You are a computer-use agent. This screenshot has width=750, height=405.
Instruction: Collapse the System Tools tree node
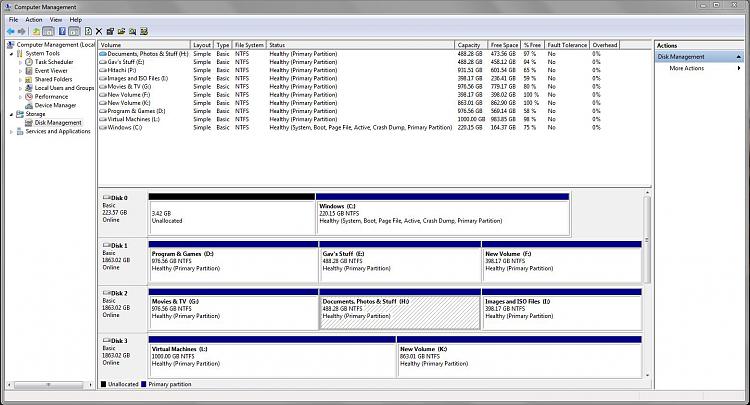tap(11, 54)
